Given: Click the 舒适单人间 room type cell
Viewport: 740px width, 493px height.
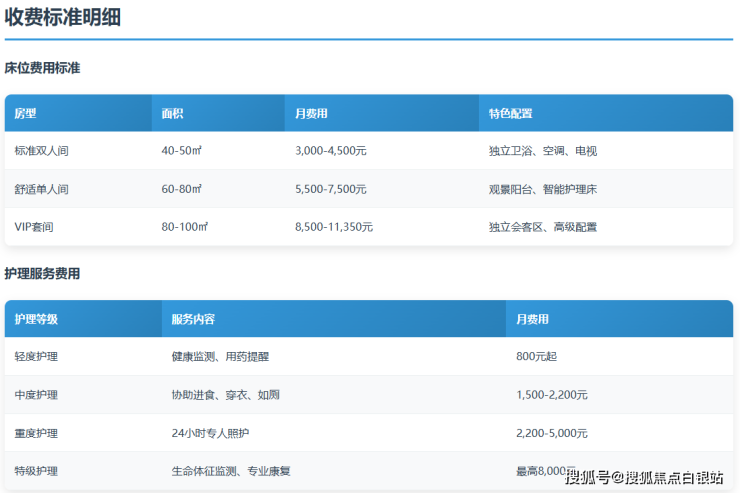Looking at the screenshot, I should coord(41,189).
